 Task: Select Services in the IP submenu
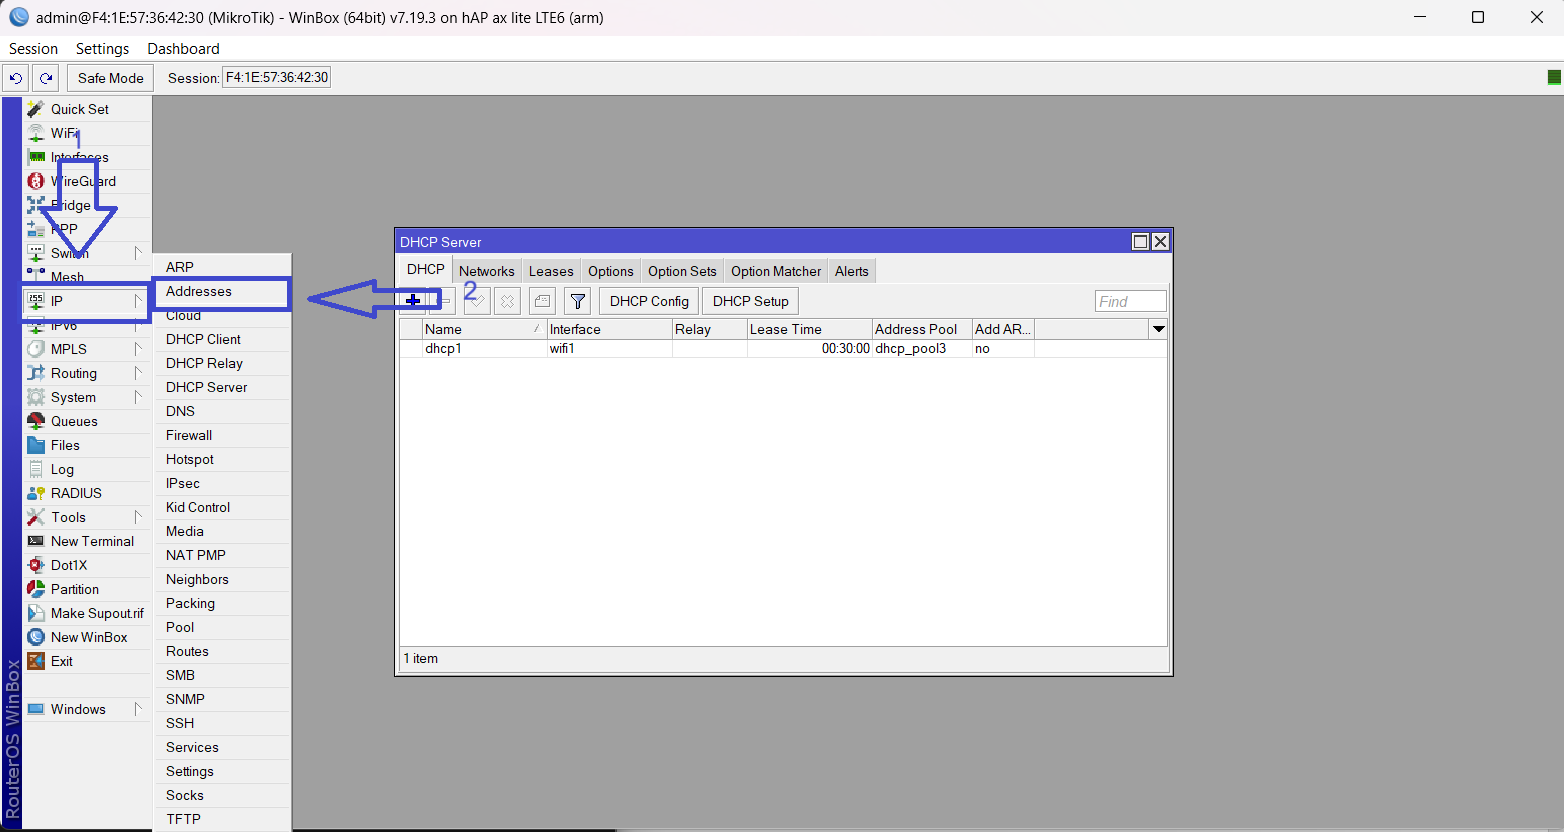point(222,747)
